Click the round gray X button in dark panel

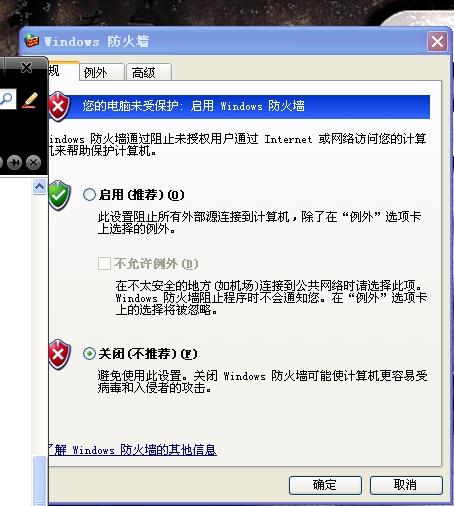pyautogui.click(x=33, y=163)
